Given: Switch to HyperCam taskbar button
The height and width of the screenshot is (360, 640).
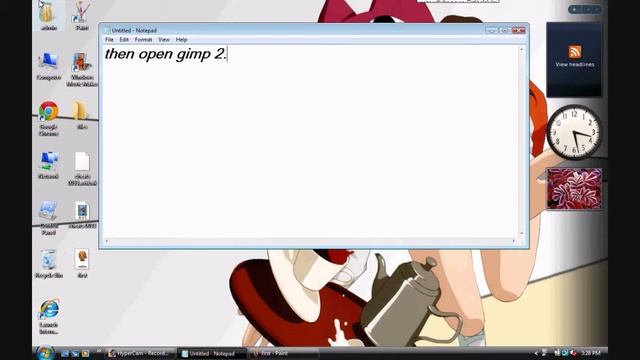Looking at the screenshot, I should pyautogui.click(x=140, y=353).
